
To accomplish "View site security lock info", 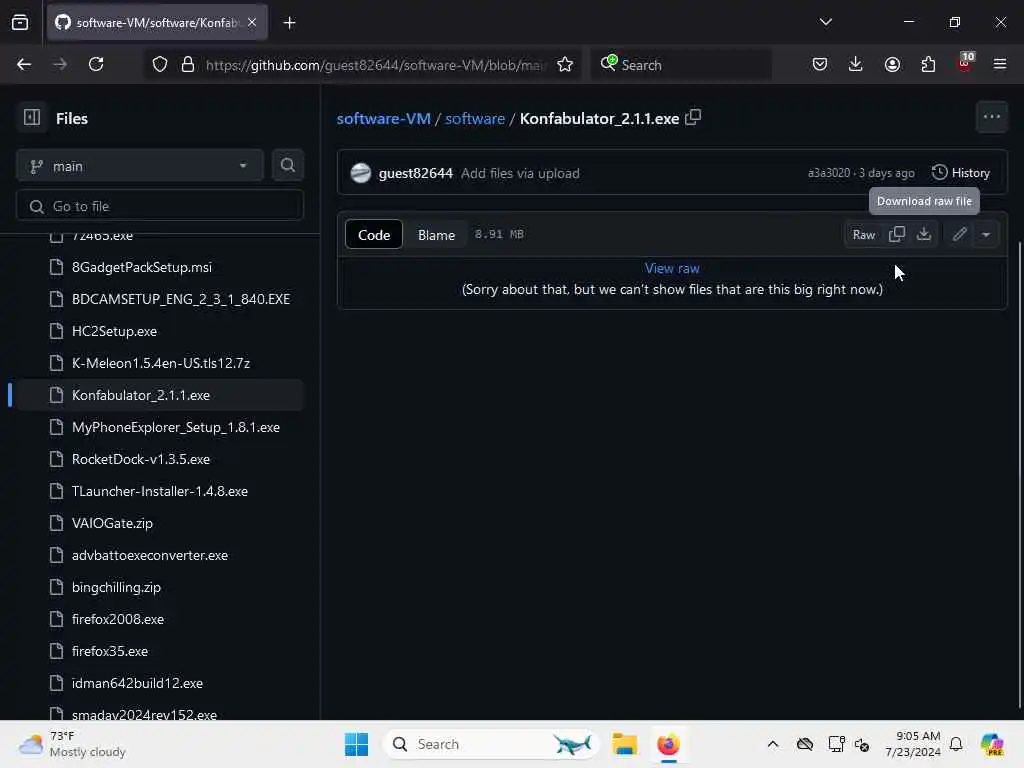I will (188, 65).
